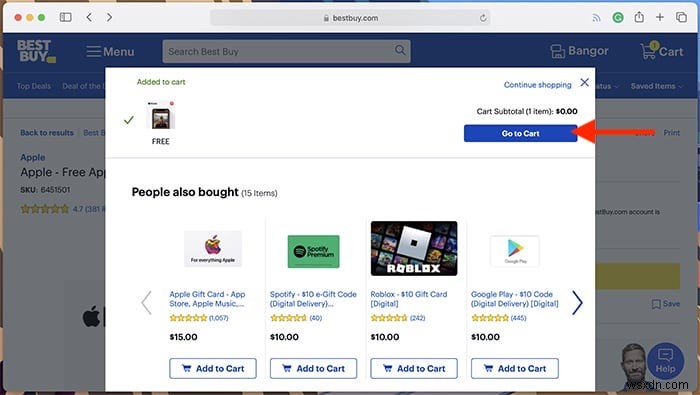Close the added-to-cart dialog
The width and height of the screenshot is (700, 395).
[584, 83]
